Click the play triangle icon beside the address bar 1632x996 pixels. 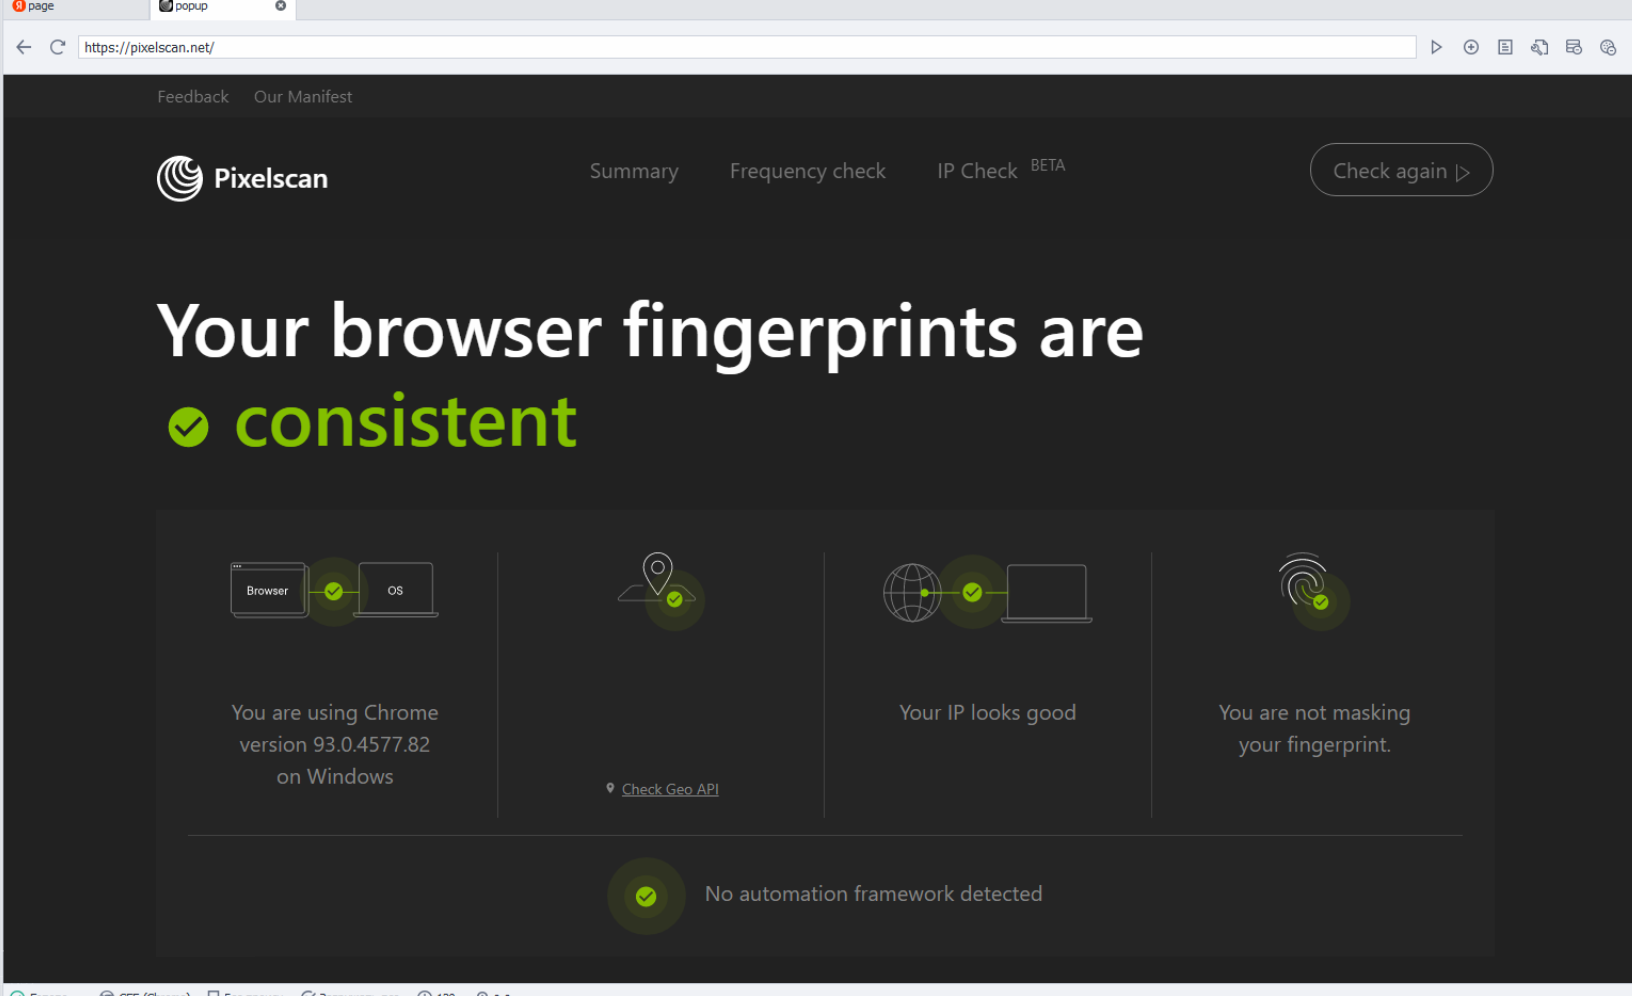[x=1437, y=47]
